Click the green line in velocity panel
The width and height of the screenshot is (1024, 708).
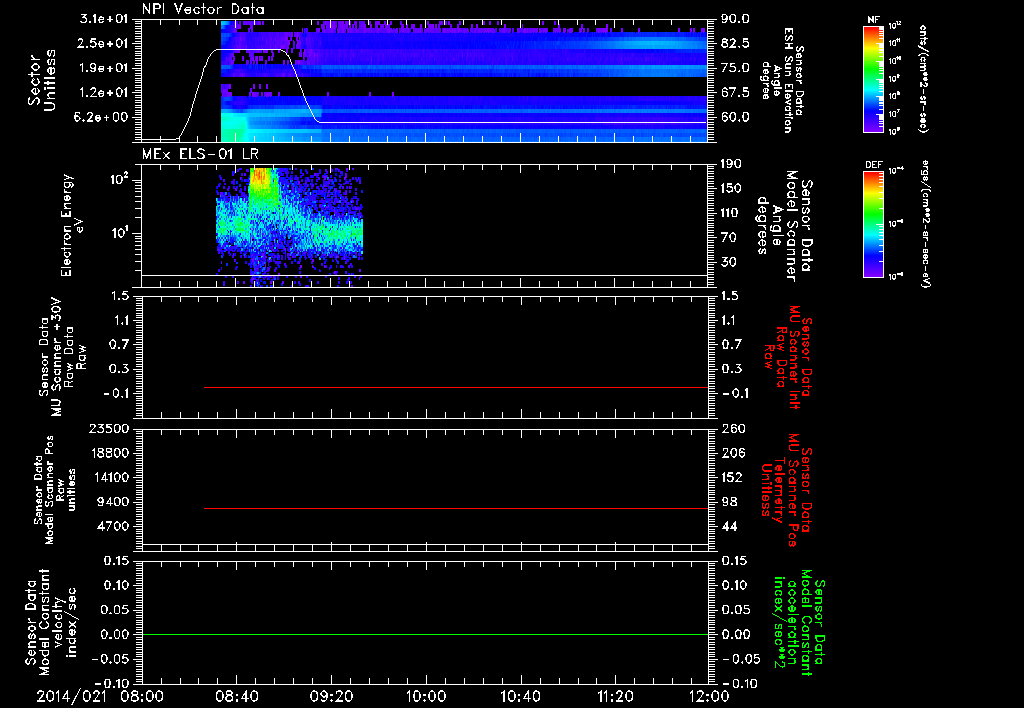[424, 634]
